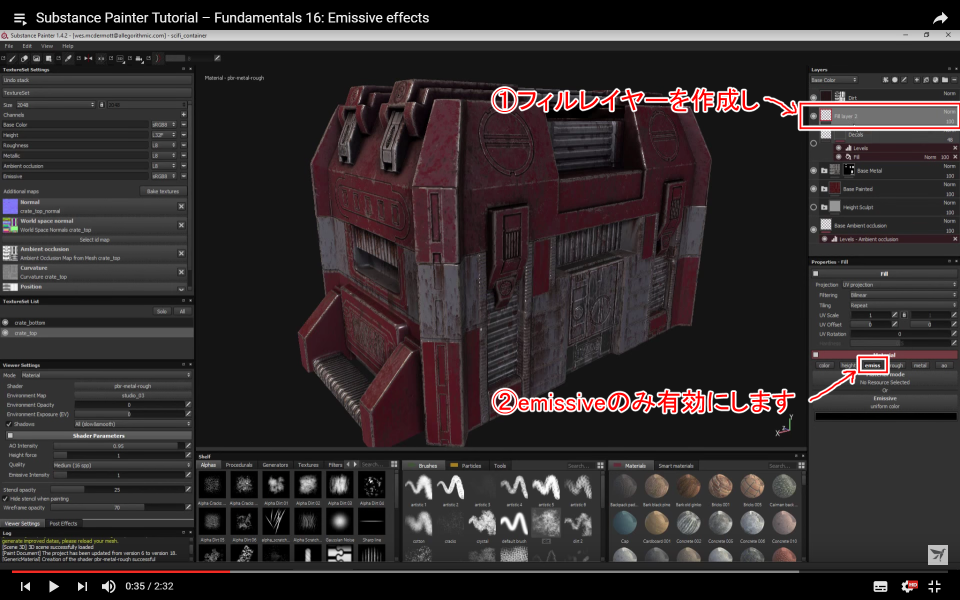Open the Filtering Bilinear dropdown
960x600 pixels.
click(902, 295)
